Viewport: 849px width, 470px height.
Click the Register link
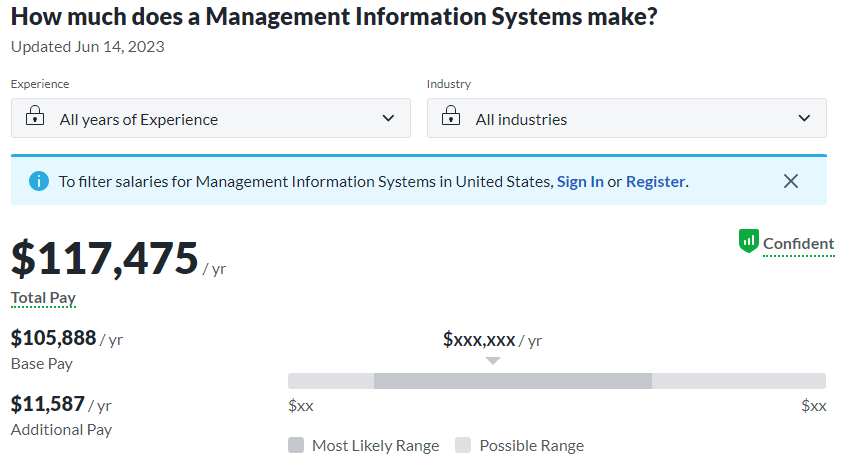[655, 181]
